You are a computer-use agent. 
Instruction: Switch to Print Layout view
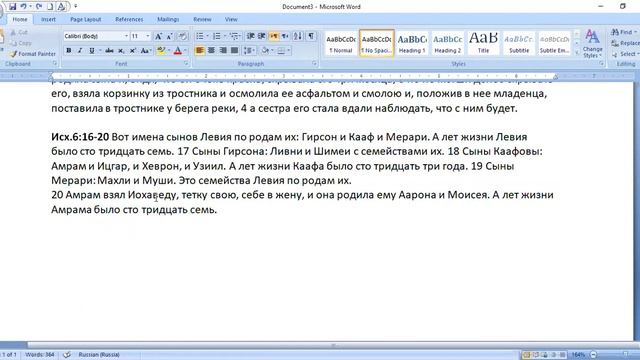526,355
